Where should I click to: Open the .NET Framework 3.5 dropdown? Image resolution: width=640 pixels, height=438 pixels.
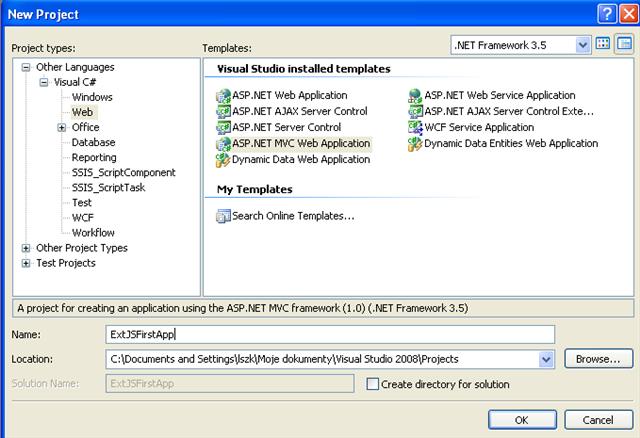pyautogui.click(x=583, y=45)
